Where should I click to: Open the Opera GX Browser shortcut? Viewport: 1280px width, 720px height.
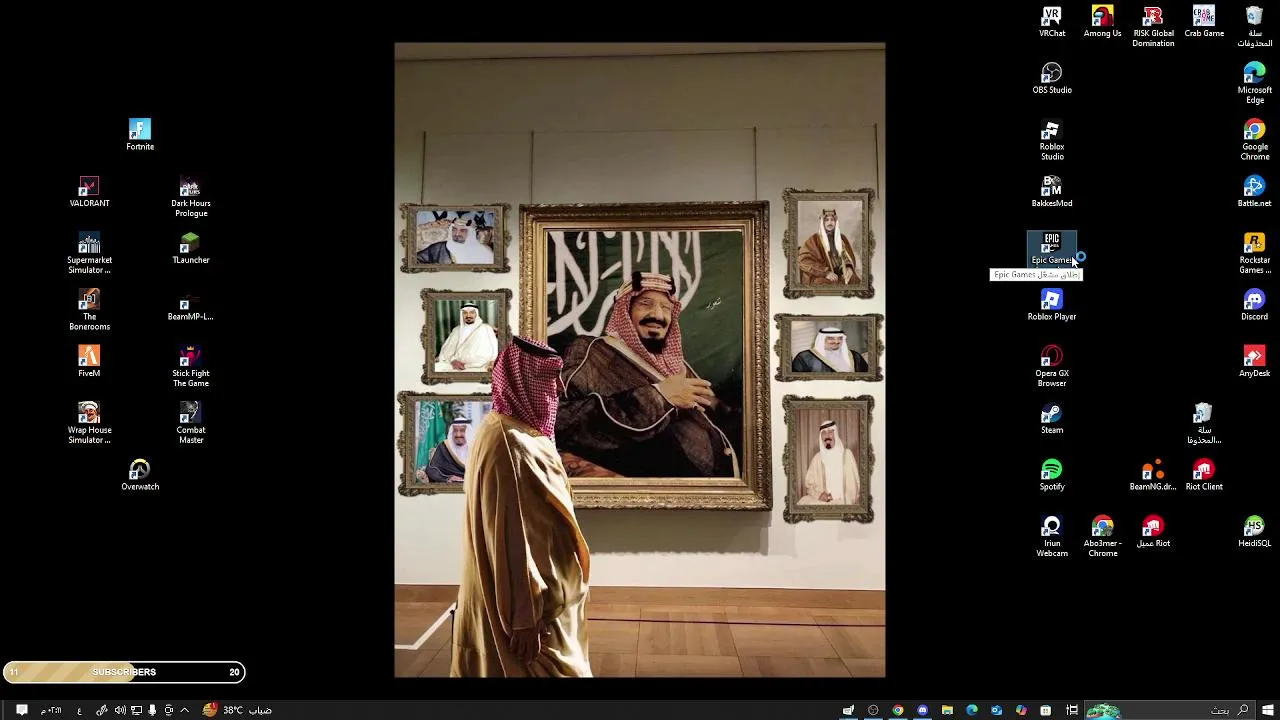tap(1052, 366)
